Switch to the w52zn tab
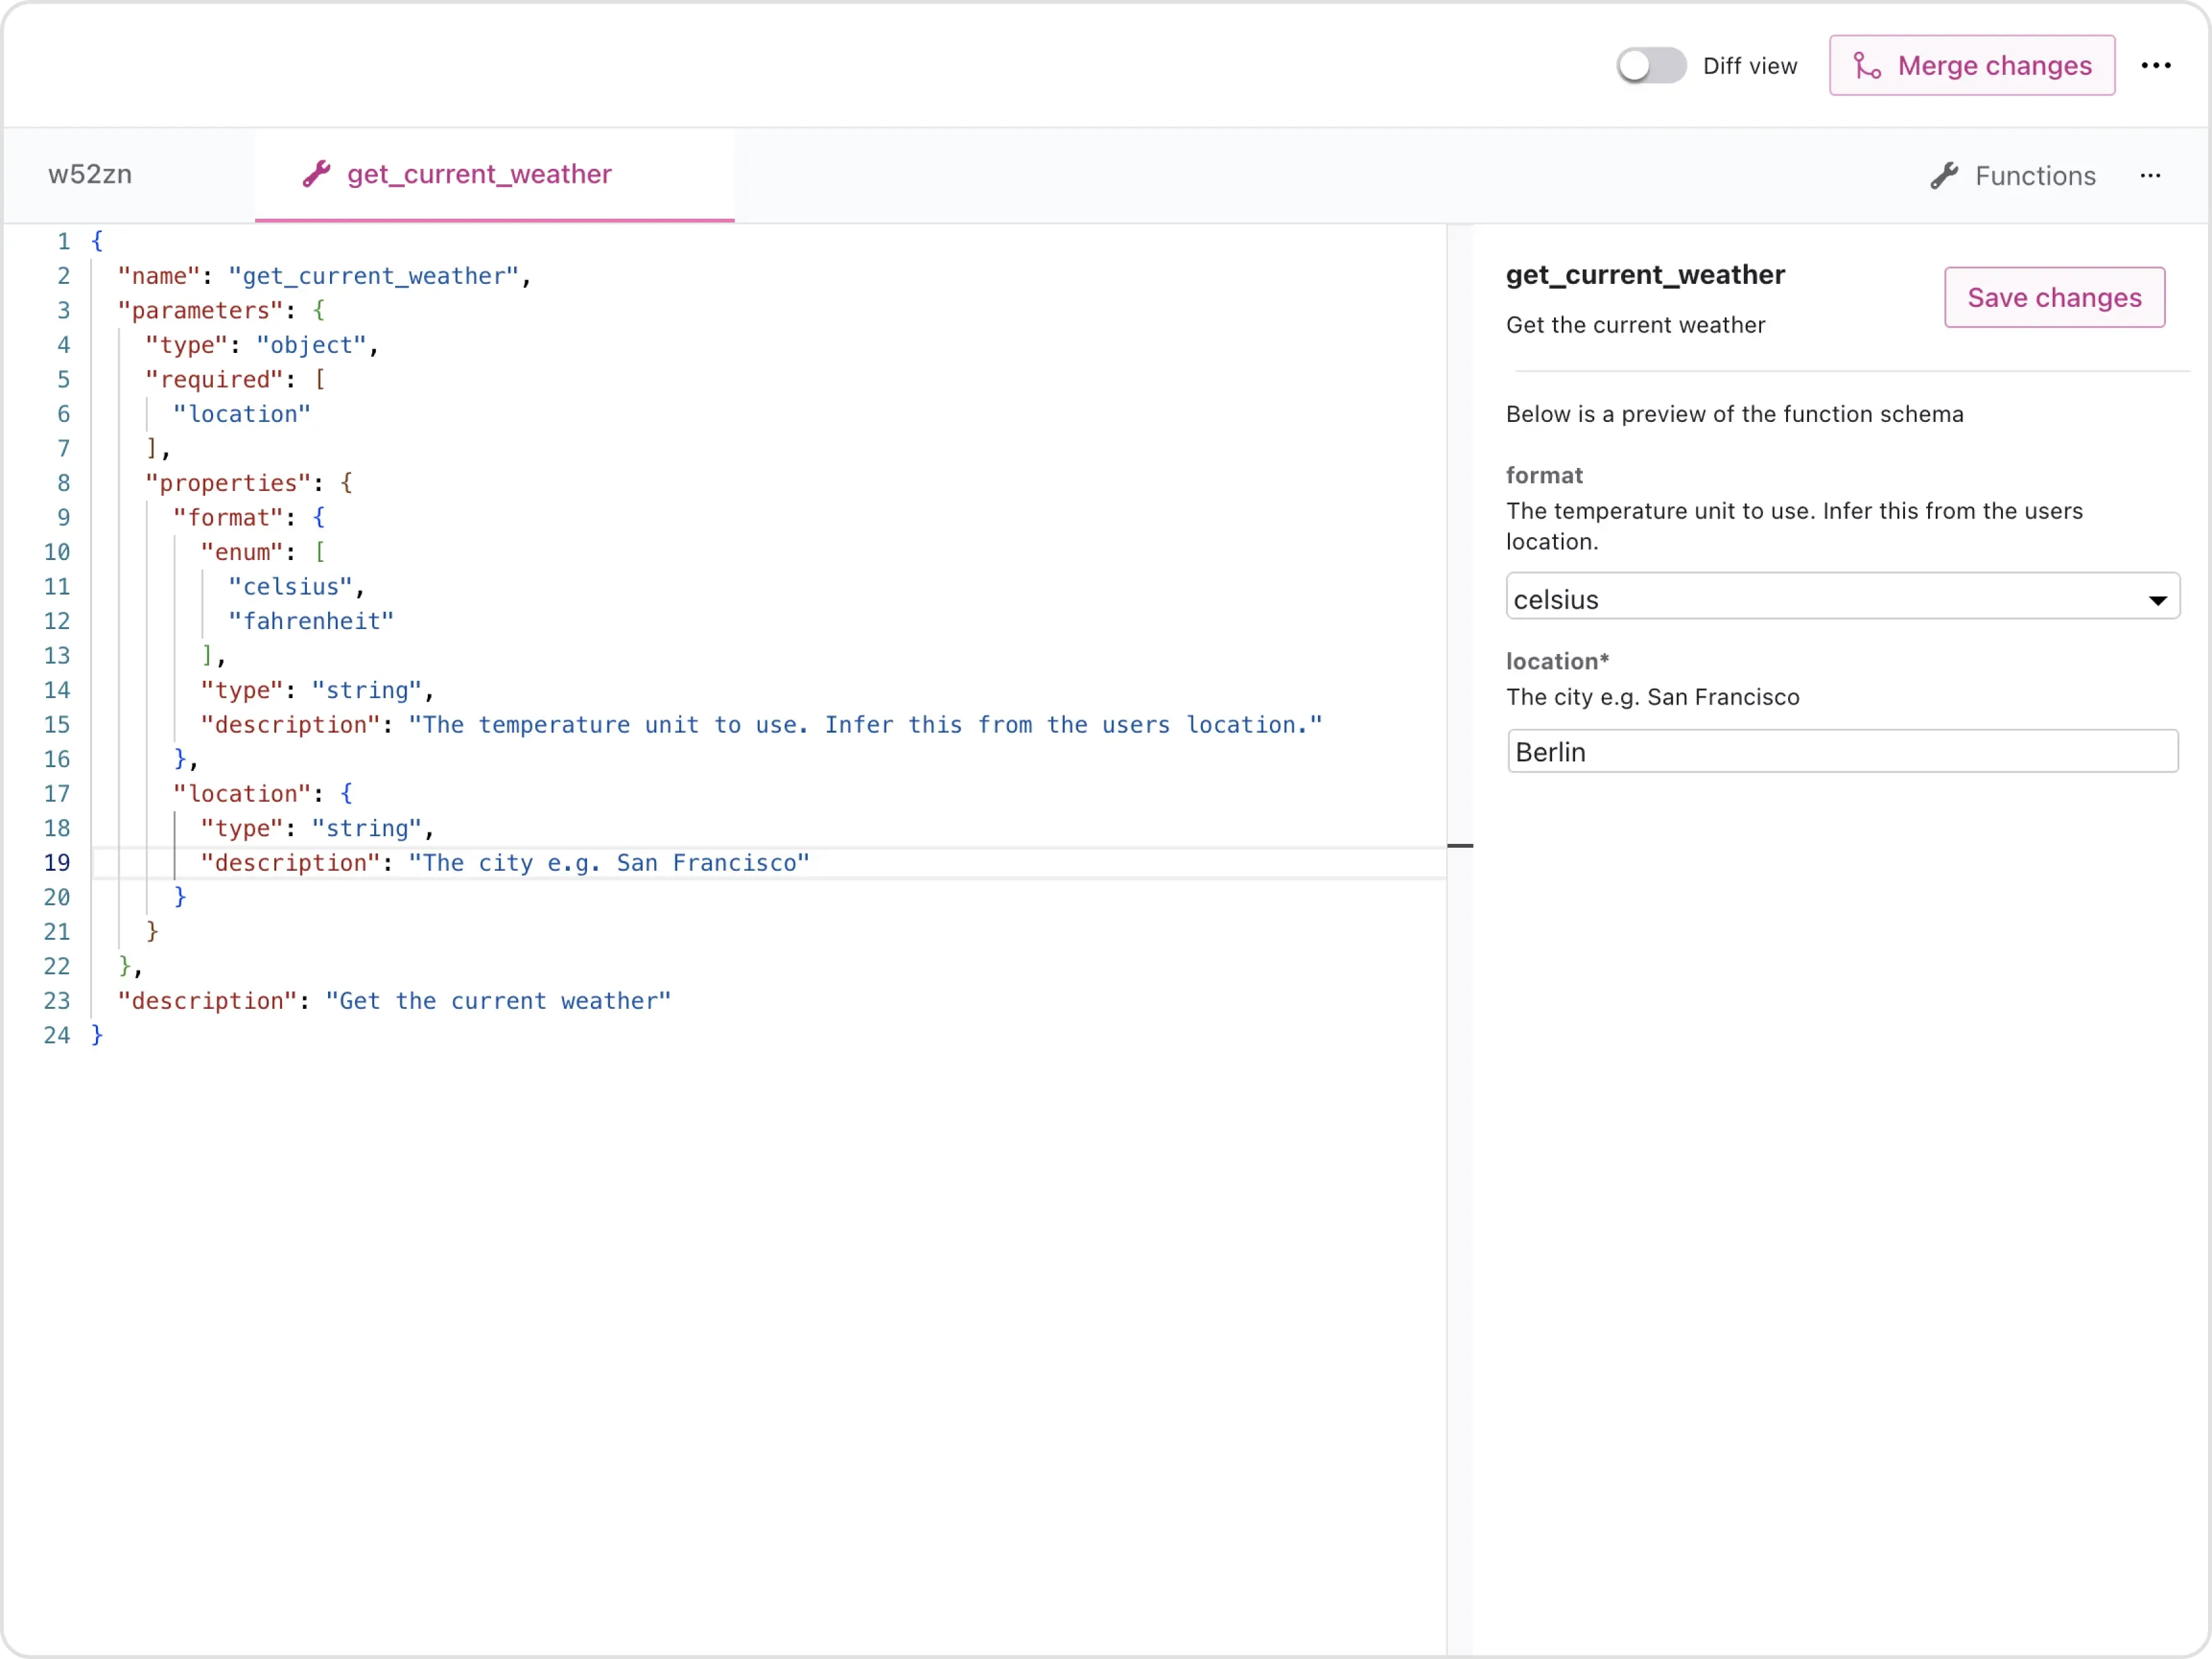 (x=90, y=175)
